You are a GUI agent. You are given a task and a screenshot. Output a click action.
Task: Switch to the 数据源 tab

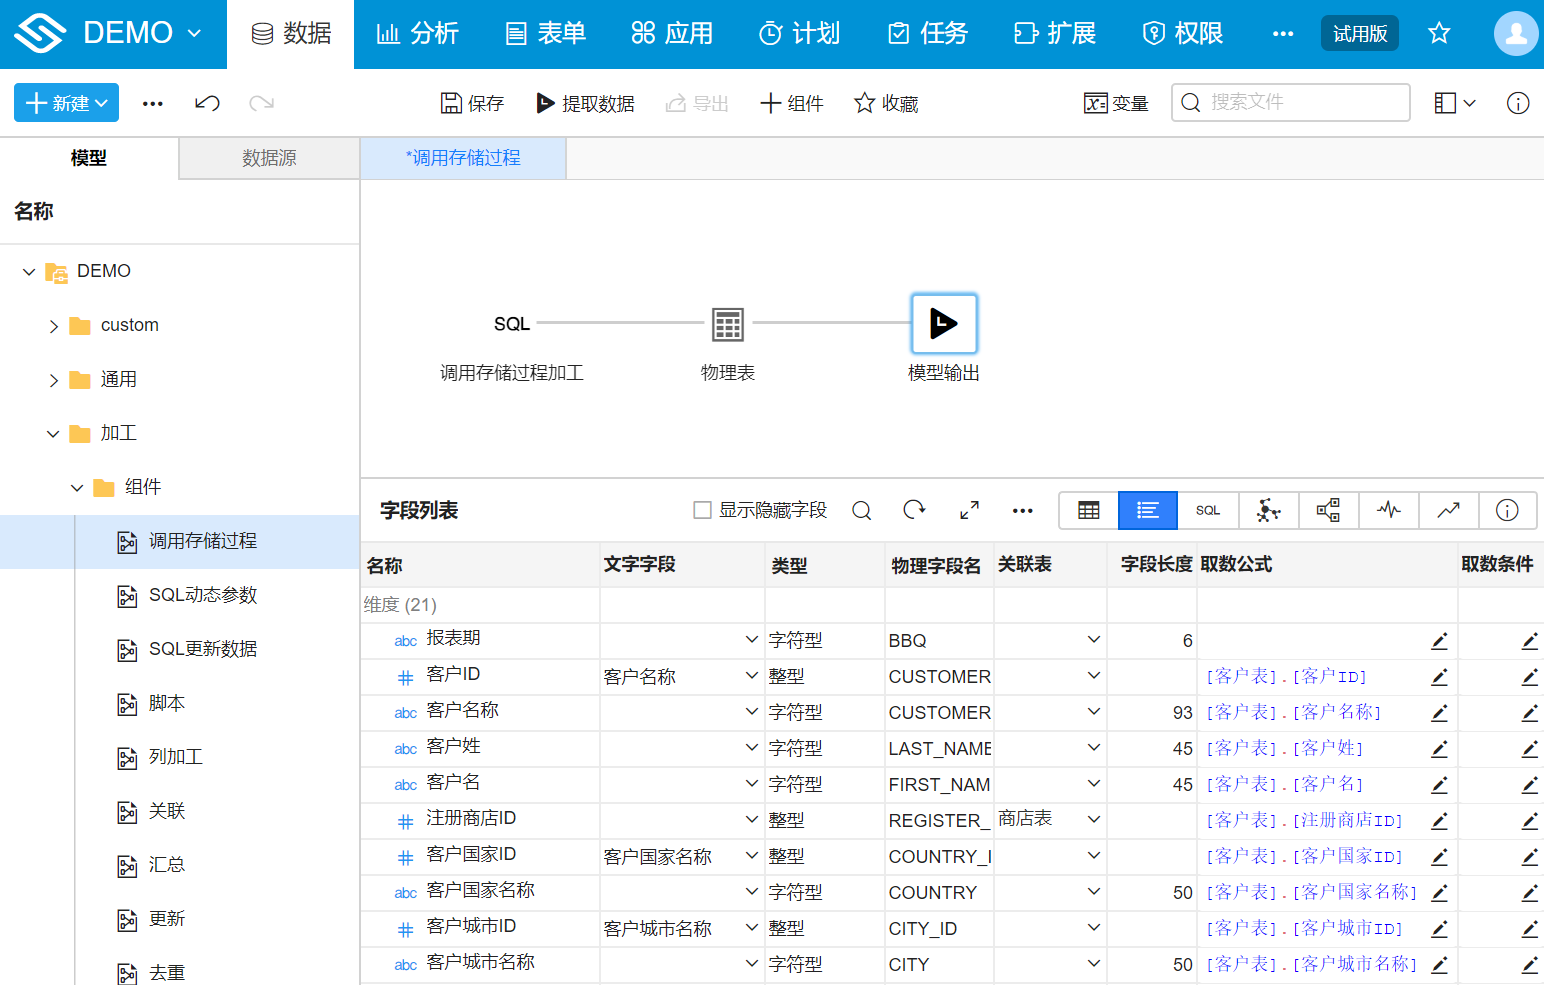pyautogui.click(x=267, y=158)
